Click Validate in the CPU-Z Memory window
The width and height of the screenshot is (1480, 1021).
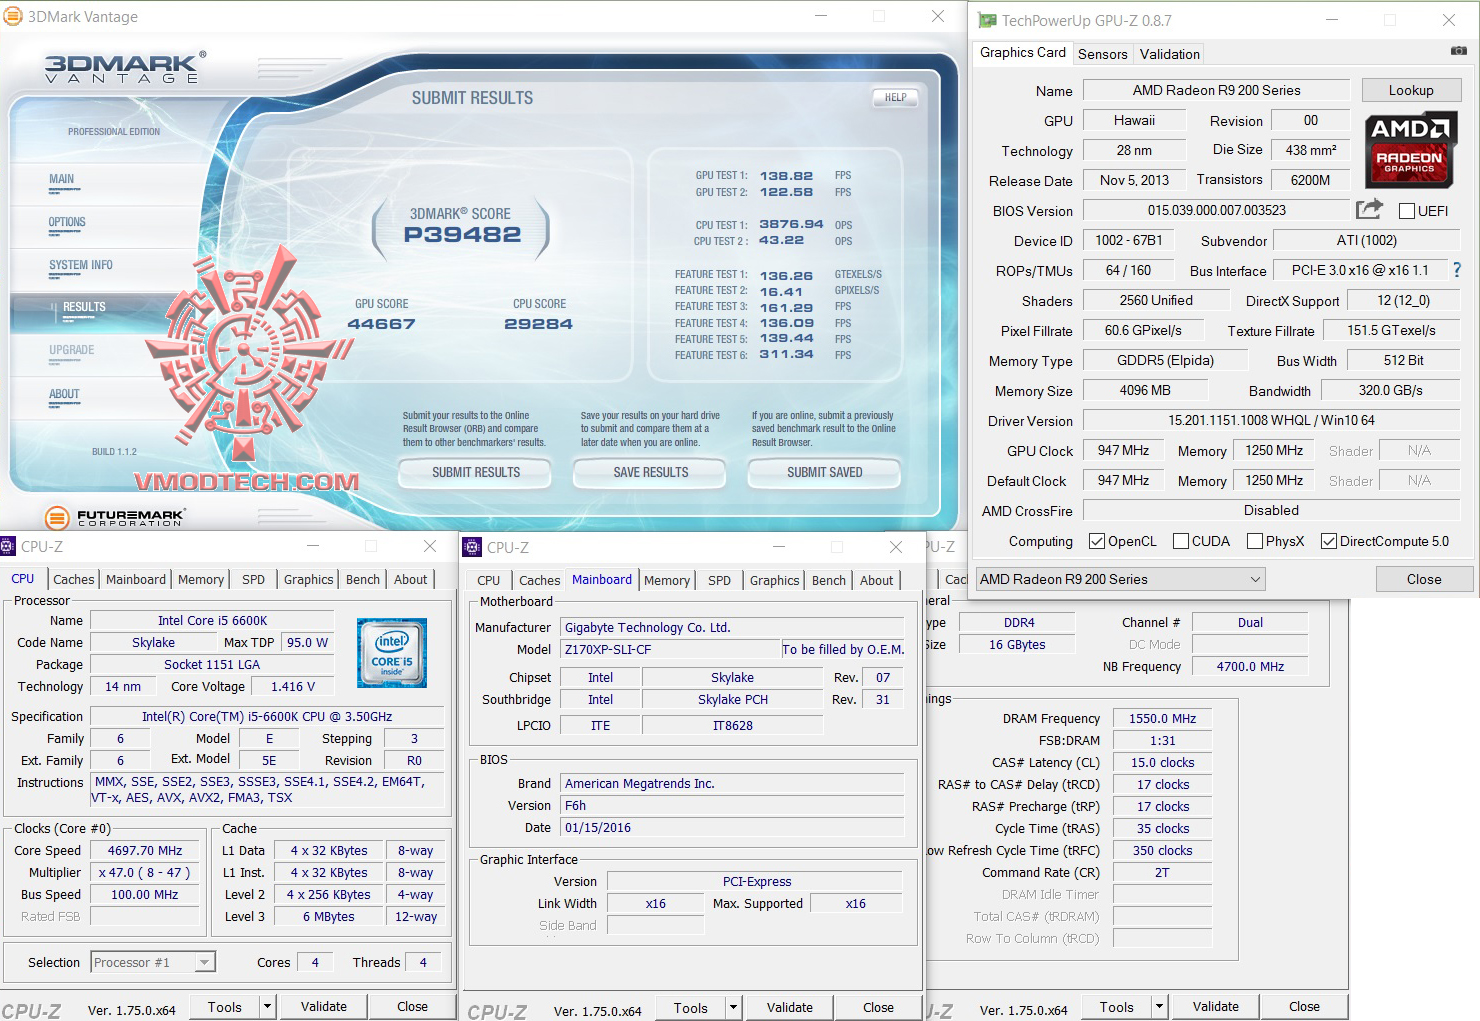click(1216, 1007)
